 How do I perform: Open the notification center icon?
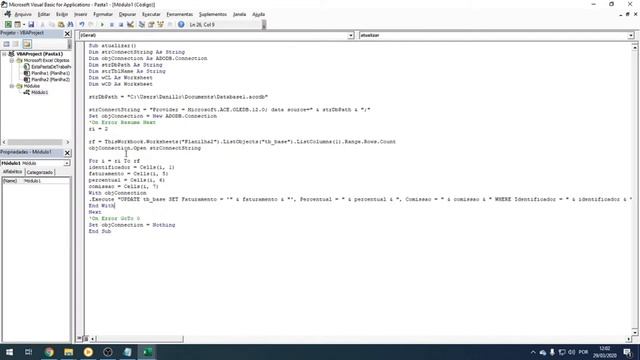click(628, 352)
